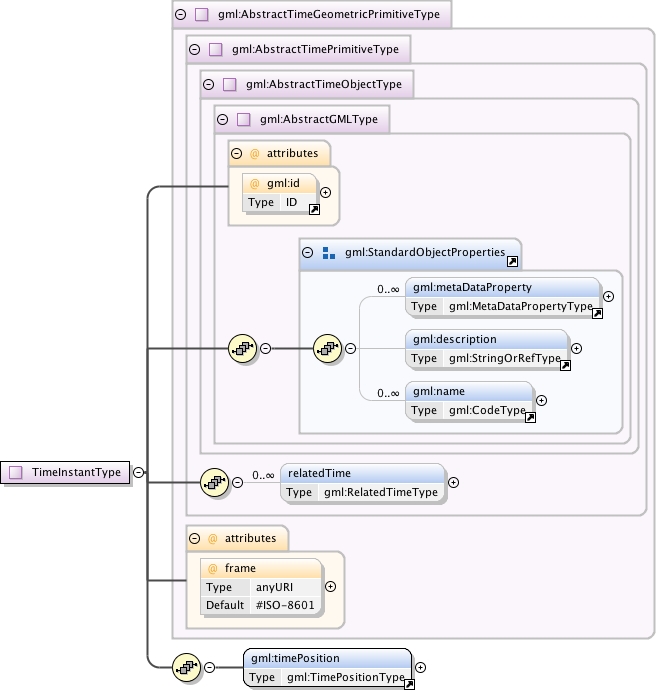Follow the reference arrow on gml:id
Screen dimensions: 656x692
[x=314, y=210]
